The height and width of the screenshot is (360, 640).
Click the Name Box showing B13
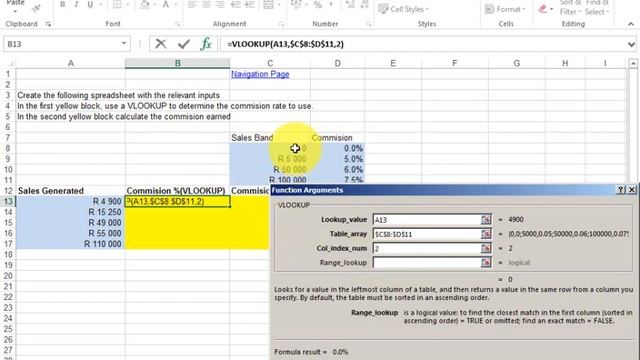(61, 44)
